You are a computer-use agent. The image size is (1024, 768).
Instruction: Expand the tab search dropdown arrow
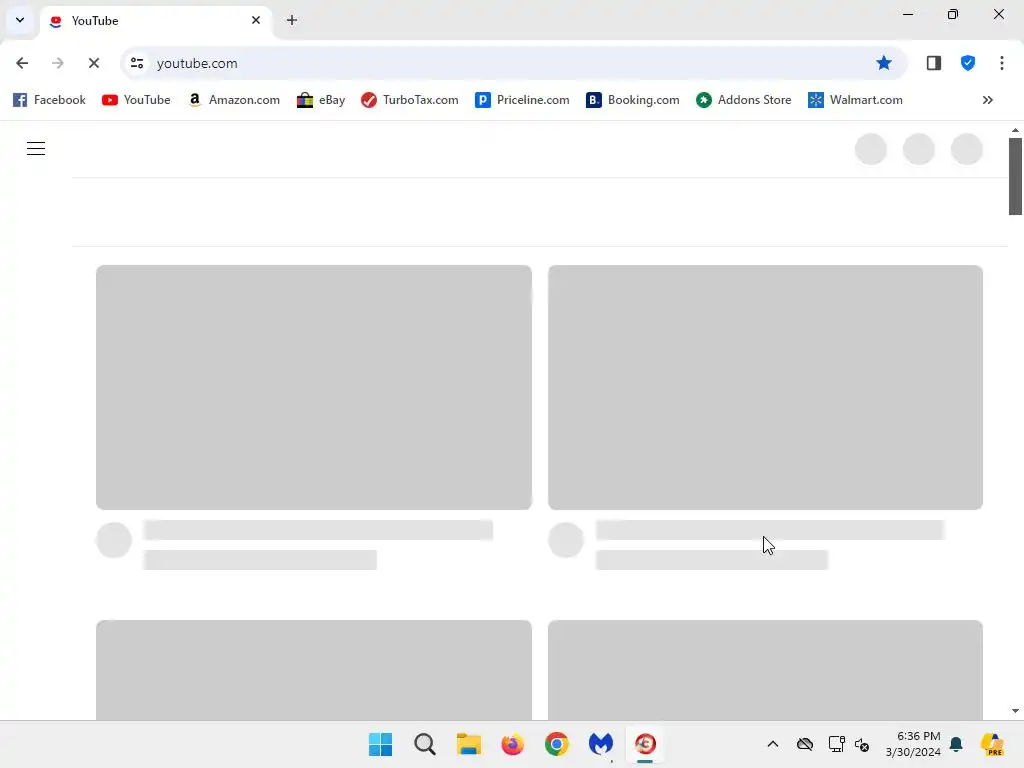20,20
